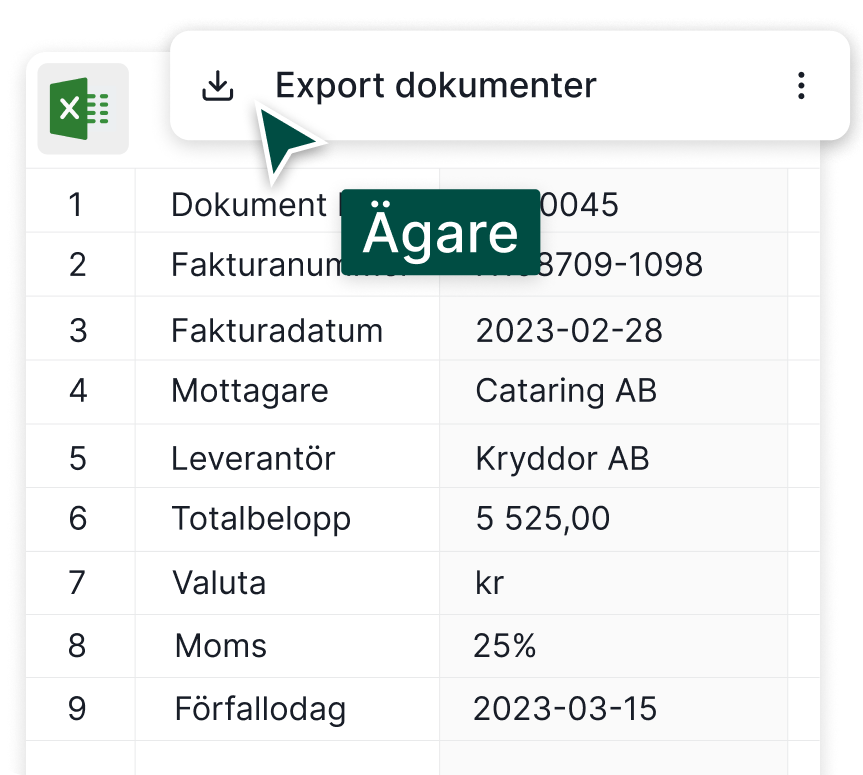Click the Export dokumenter label
Screen dimensions: 863x775
click(x=435, y=86)
